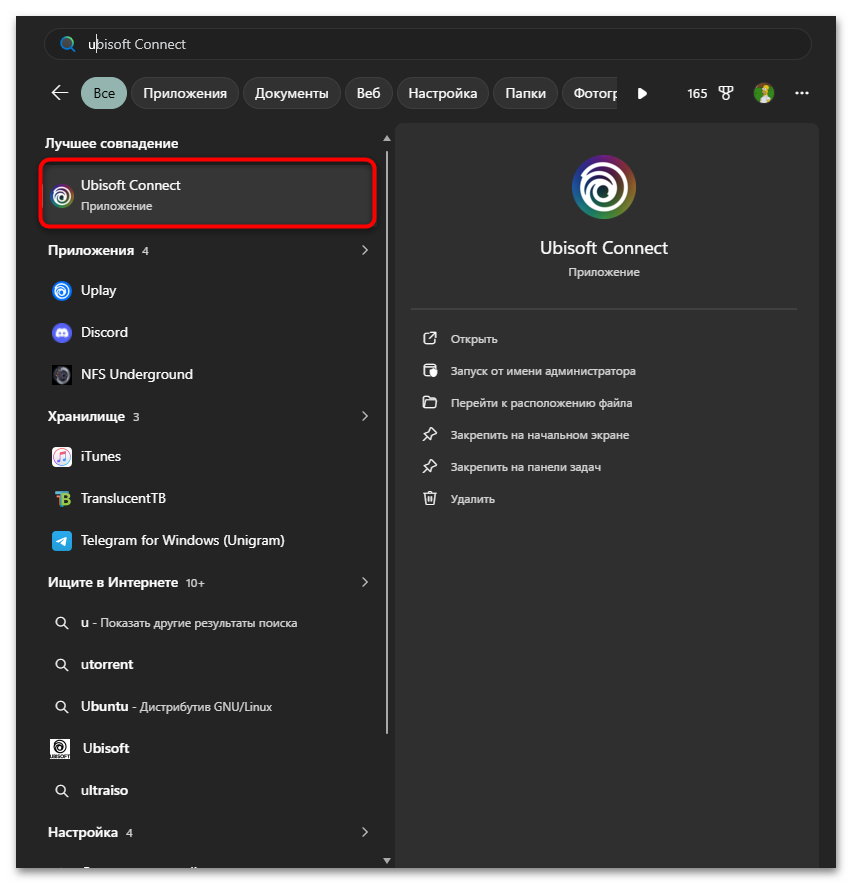Open the three-dots more options menu
This screenshot has width=852, height=884.
pos(801,93)
